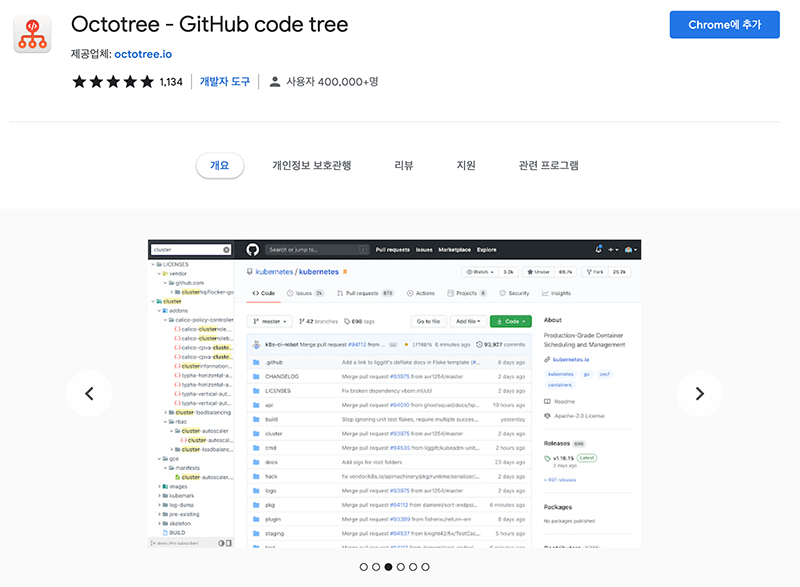Jump to the second carousel slide dot
Screen dimensions: 800x587
[x=376, y=567]
